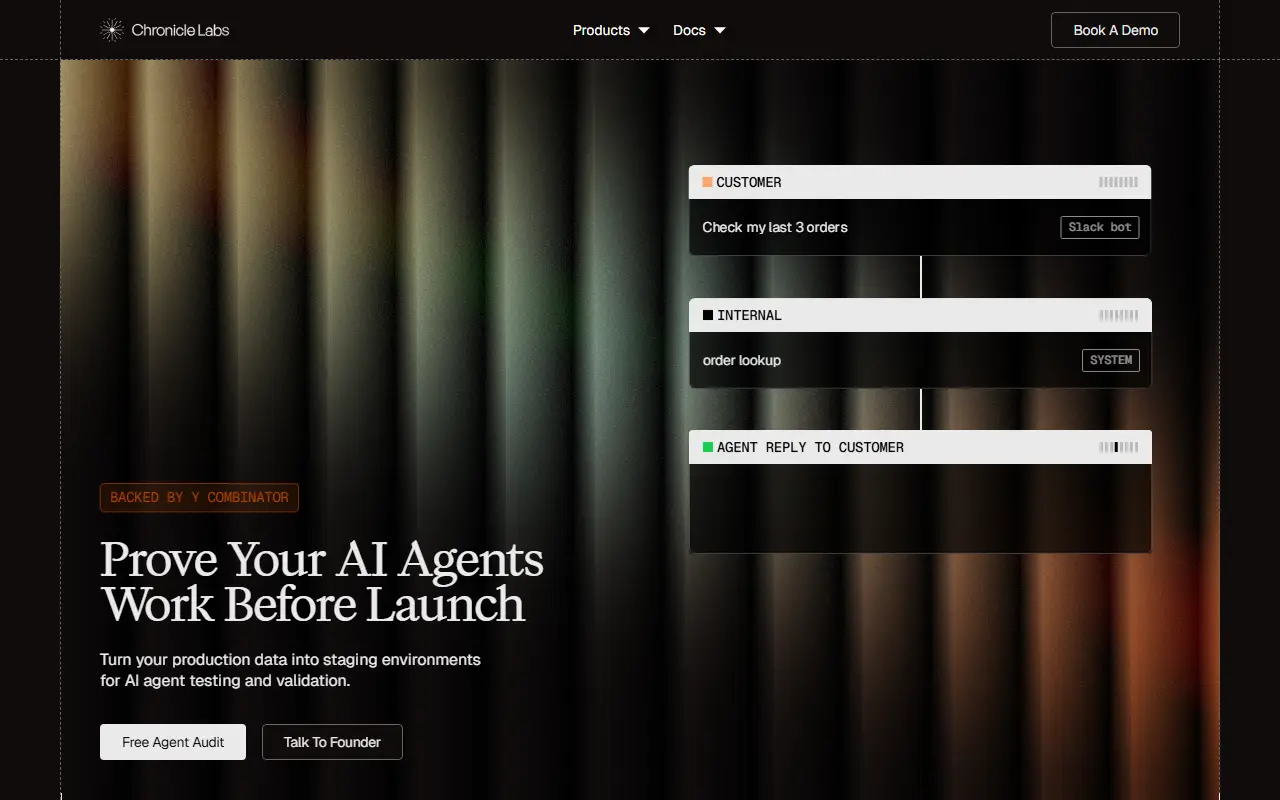Click the Free Agent Audit button
The image size is (1280, 800).
click(x=173, y=742)
